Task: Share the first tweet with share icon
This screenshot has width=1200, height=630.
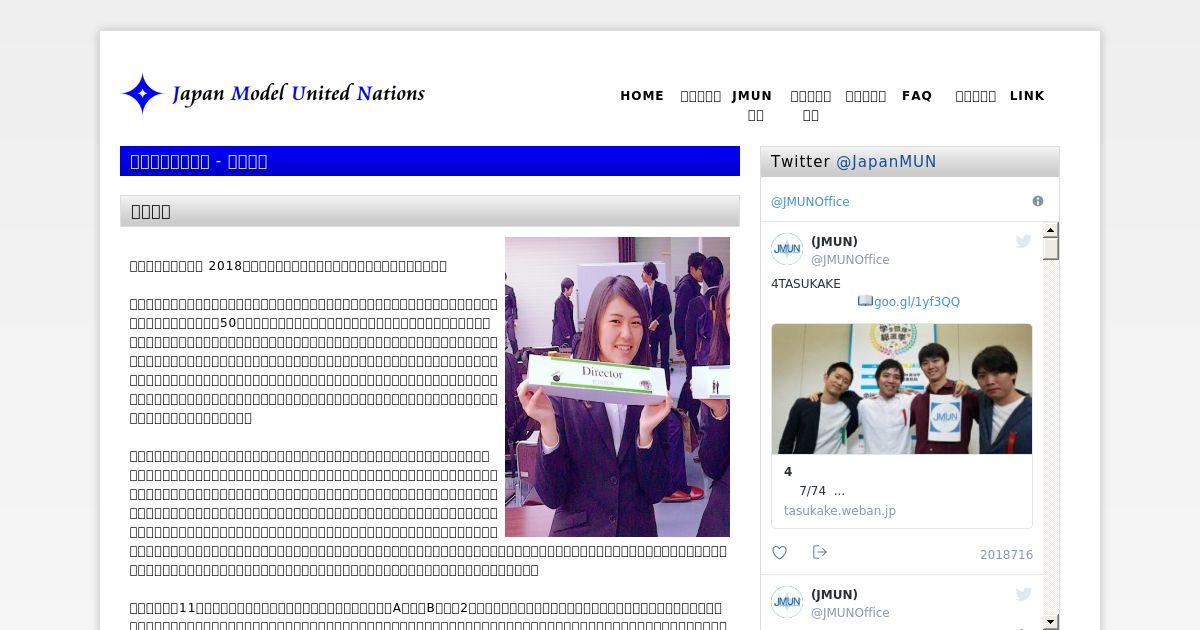Action: (820, 553)
